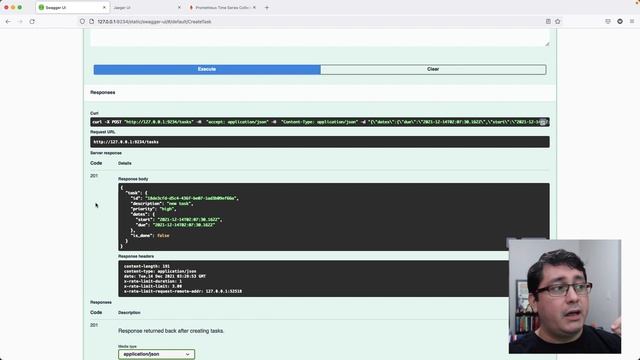Click the Clear button
Screen dimensions: 640x360
pos(433,69)
